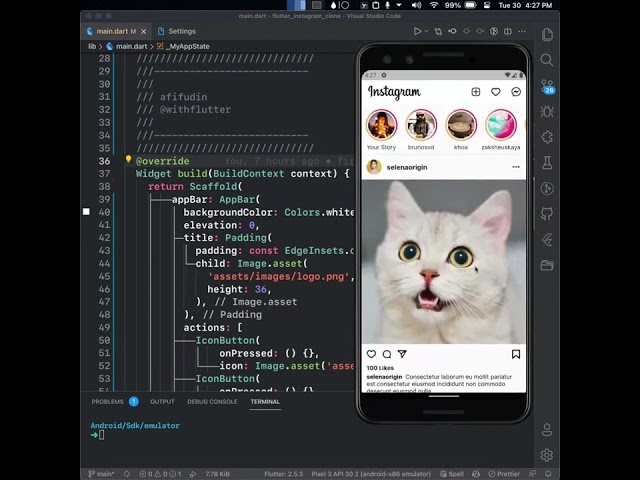Run the Dart file with play button
Image resolution: width=640 pixels, height=480 pixels.
point(417,31)
